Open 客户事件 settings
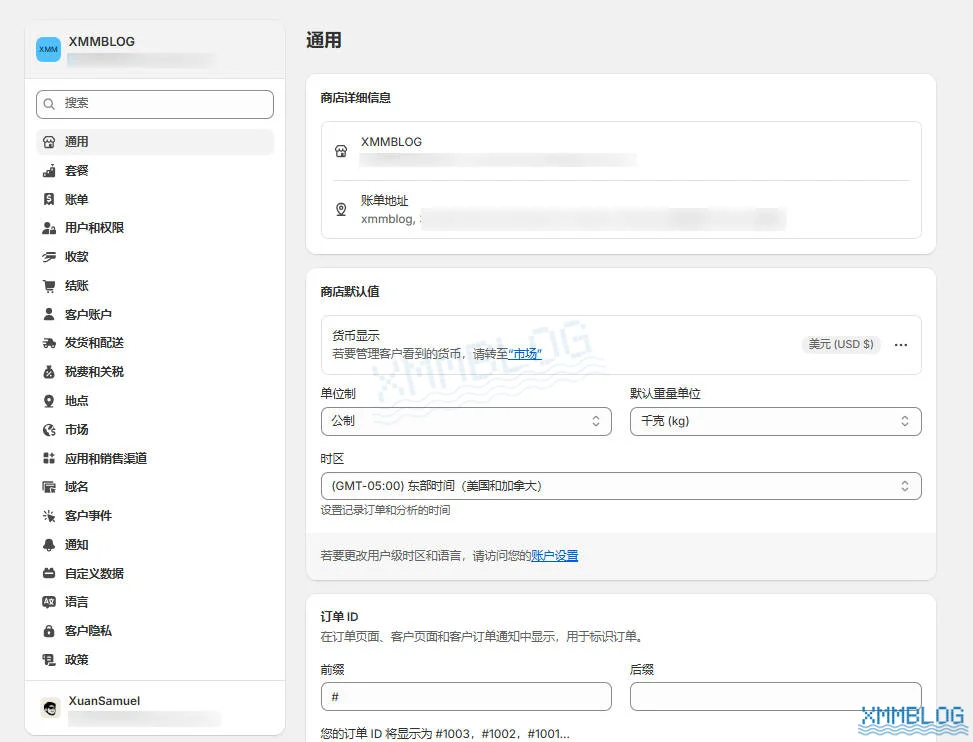Image resolution: width=973 pixels, height=742 pixels. pyautogui.click(x=155, y=516)
